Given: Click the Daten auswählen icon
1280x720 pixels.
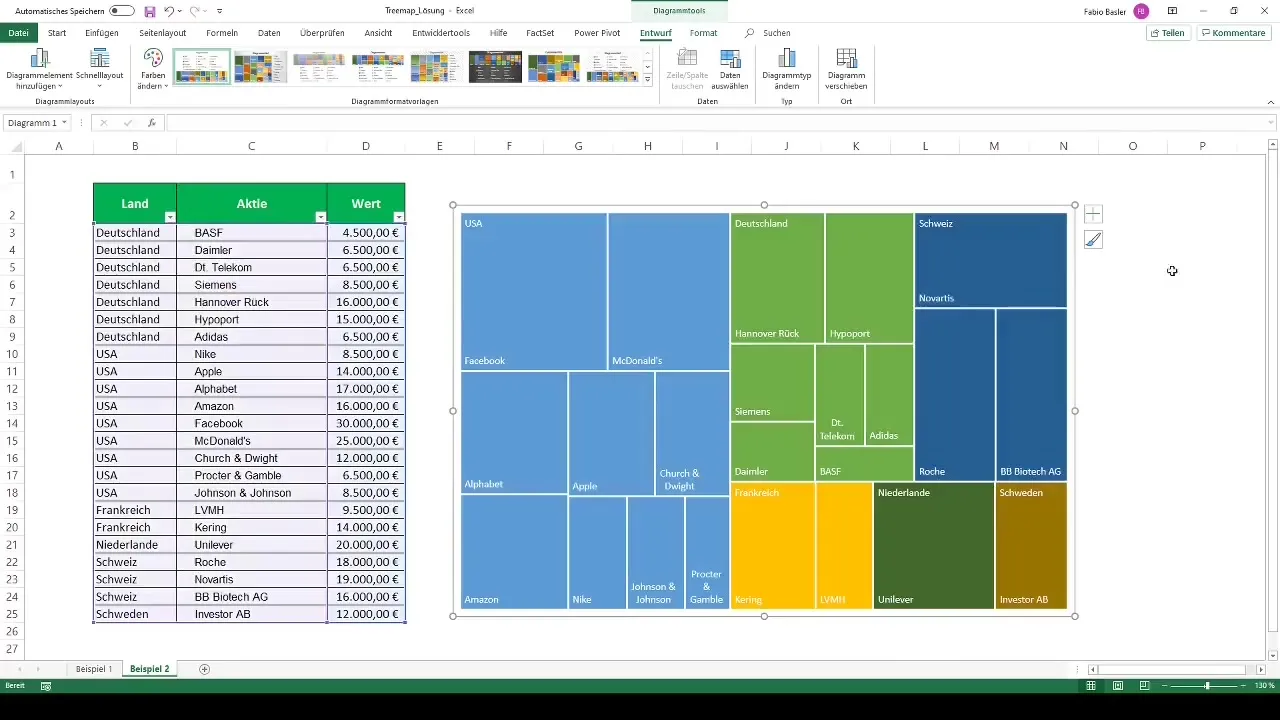Looking at the screenshot, I should [x=731, y=58].
